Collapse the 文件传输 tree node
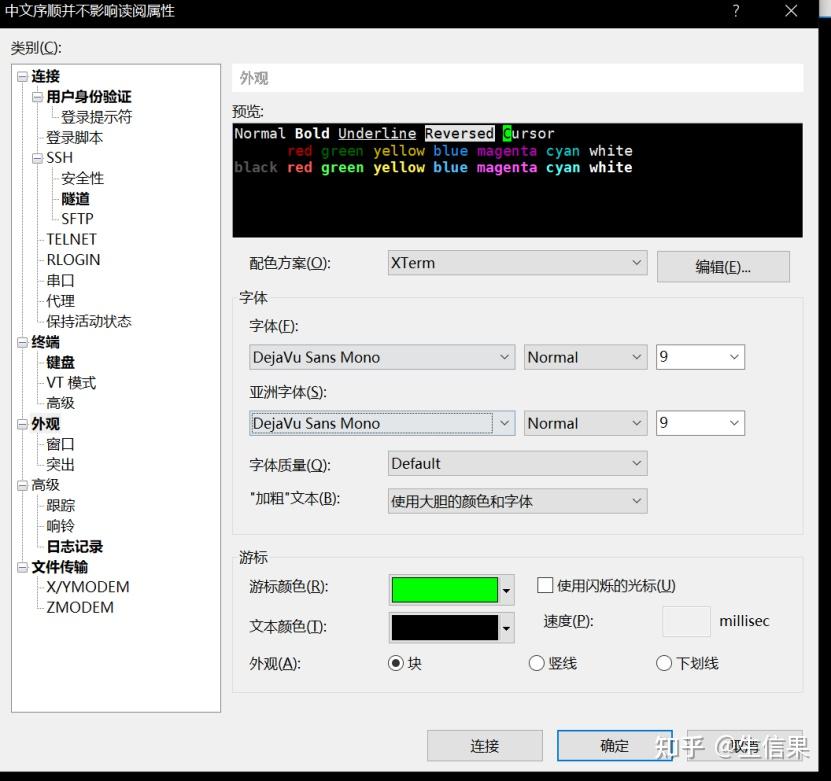The width and height of the screenshot is (831, 781). point(22,567)
